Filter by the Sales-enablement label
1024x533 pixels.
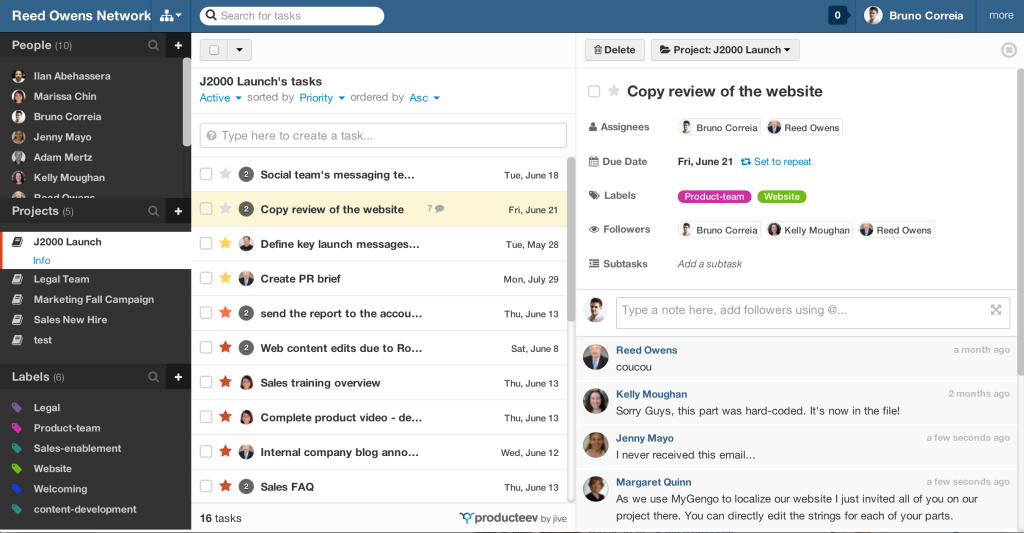(x=77, y=448)
